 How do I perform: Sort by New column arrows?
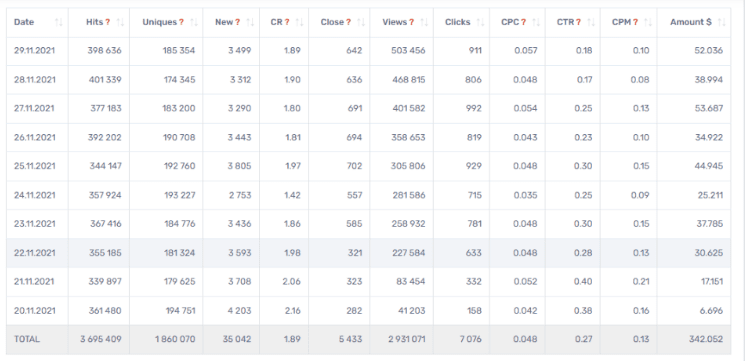click(x=250, y=22)
